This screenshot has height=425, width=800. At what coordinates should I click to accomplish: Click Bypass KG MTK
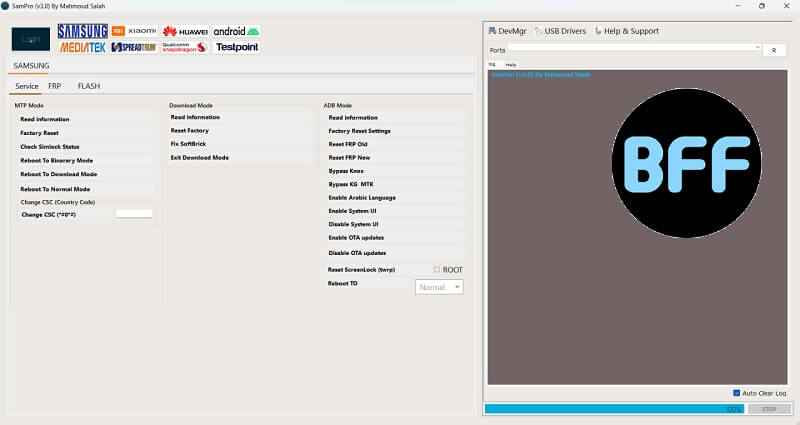tap(395, 184)
